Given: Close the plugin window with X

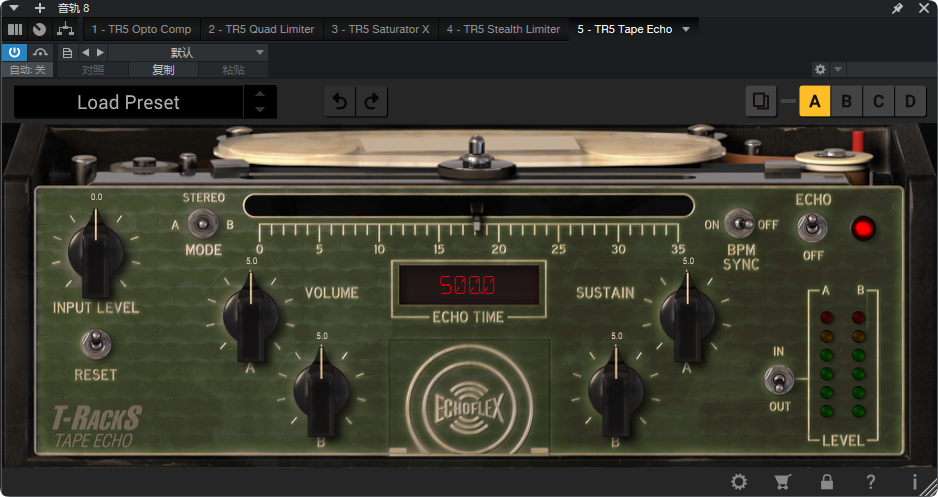Looking at the screenshot, I should [924, 8].
